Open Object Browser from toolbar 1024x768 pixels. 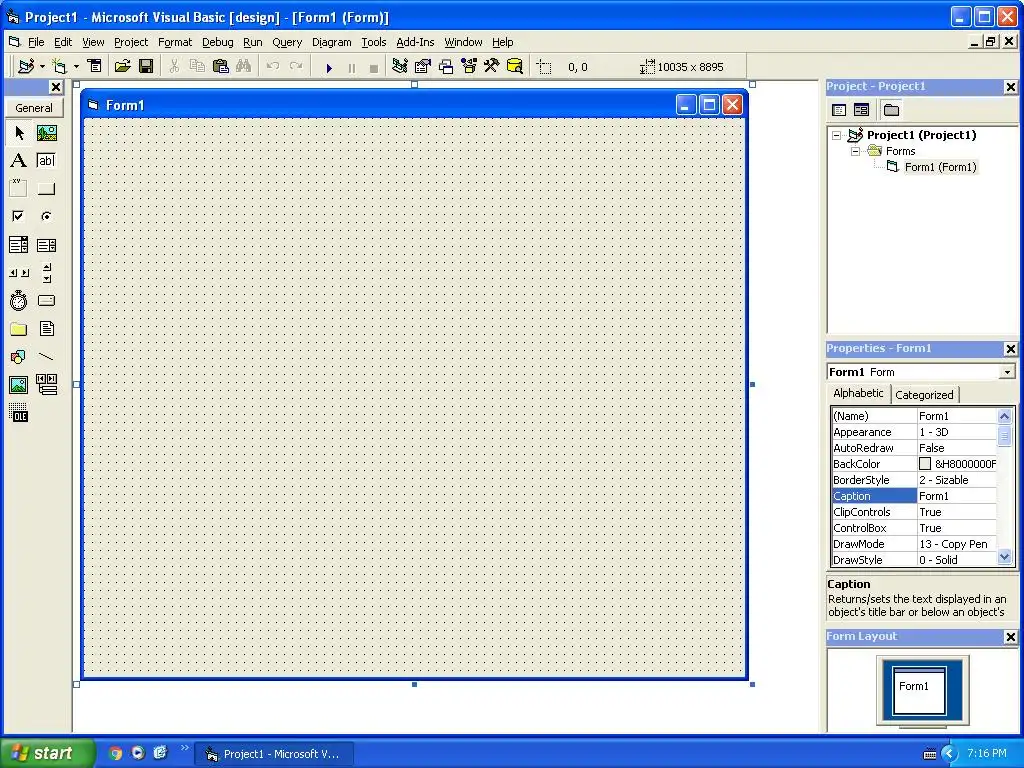coord(469,67)
